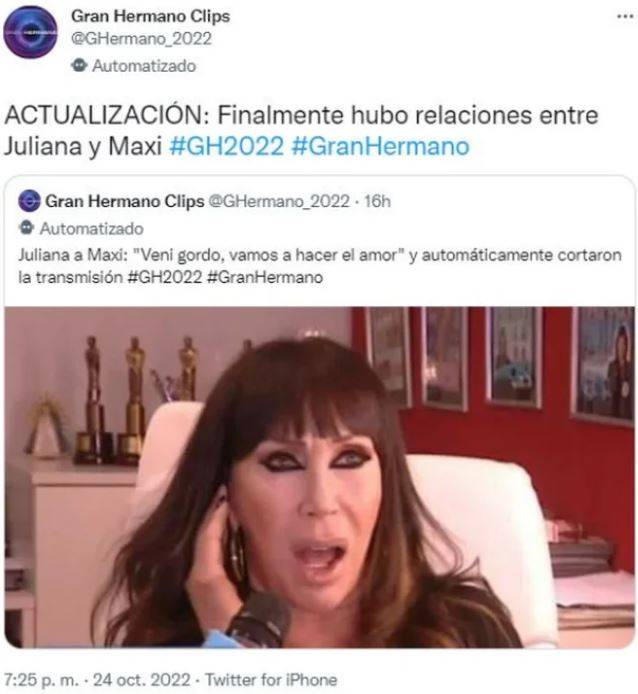Open the quoted tweet text about Juliana a Maxi

320,266
